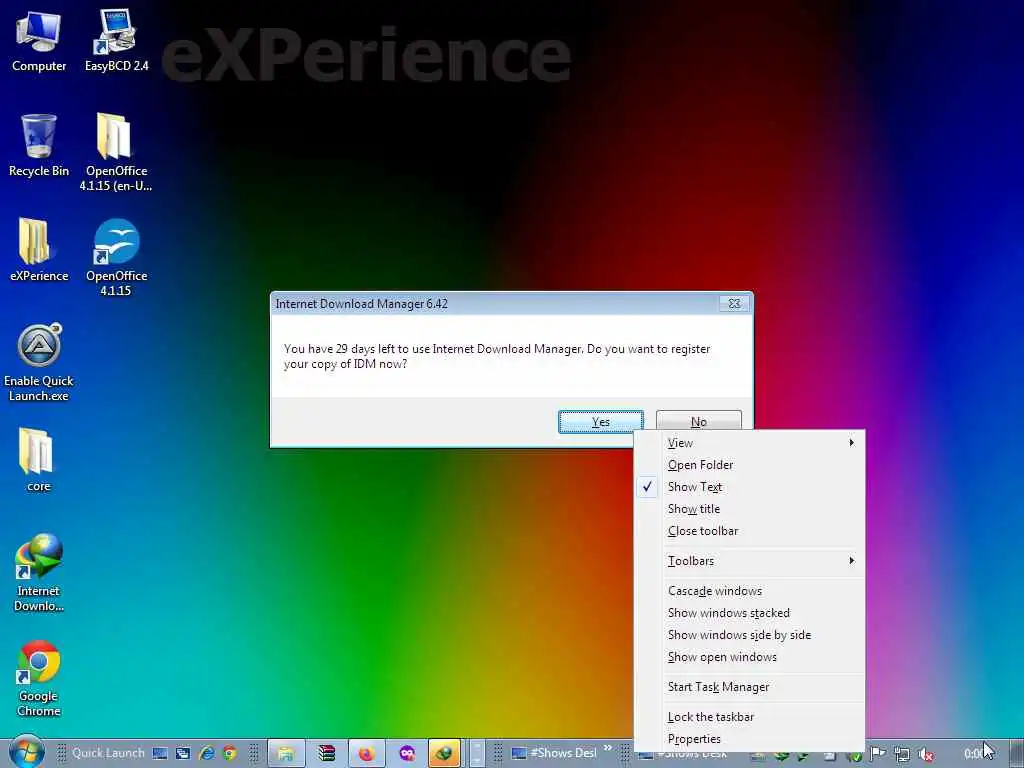Select the EasyBCD 2.4 shortcut
Image resolution: width=1024 pixels, height=768 pixels.
click(x=116, y=40)
